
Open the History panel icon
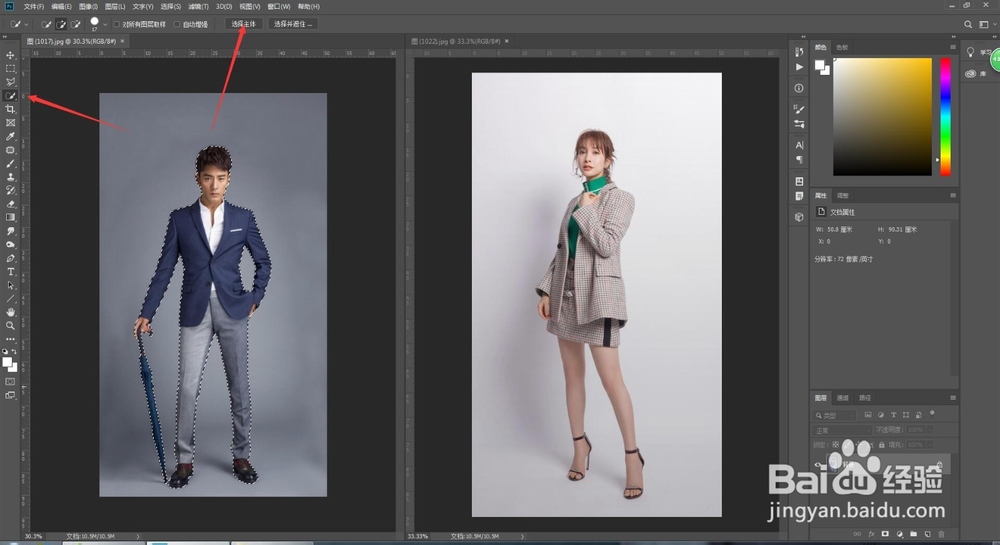click(799, 52)
